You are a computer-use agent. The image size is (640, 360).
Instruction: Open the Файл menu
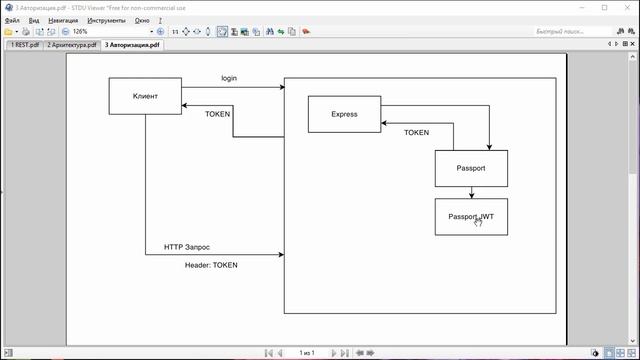12,20
